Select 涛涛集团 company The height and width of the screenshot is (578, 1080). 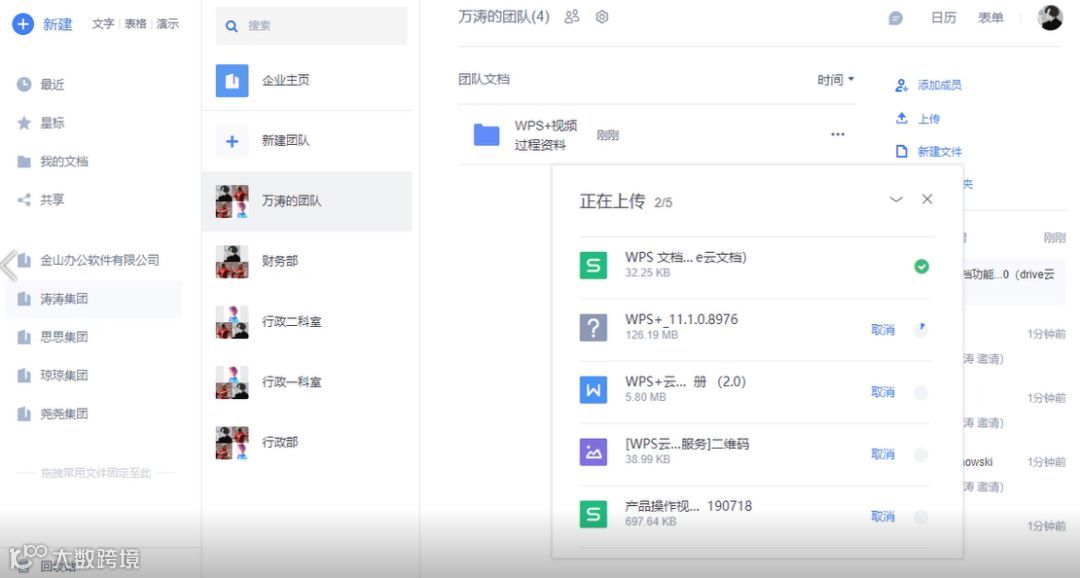(x=93, y=299)
